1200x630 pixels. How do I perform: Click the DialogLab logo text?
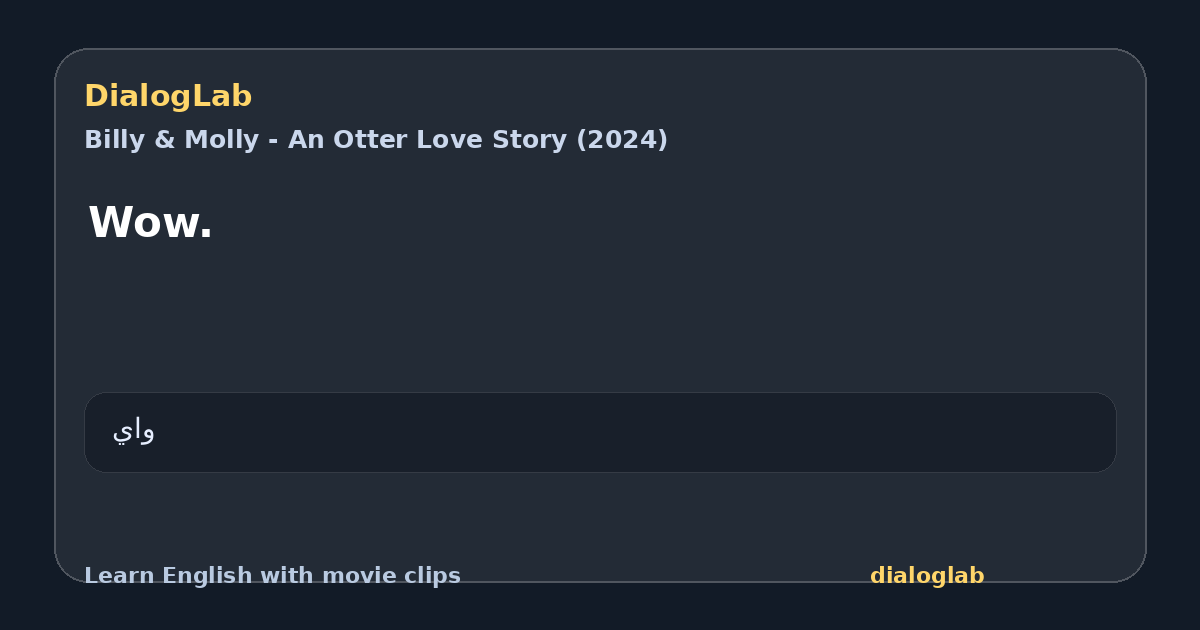pos(168,96)
